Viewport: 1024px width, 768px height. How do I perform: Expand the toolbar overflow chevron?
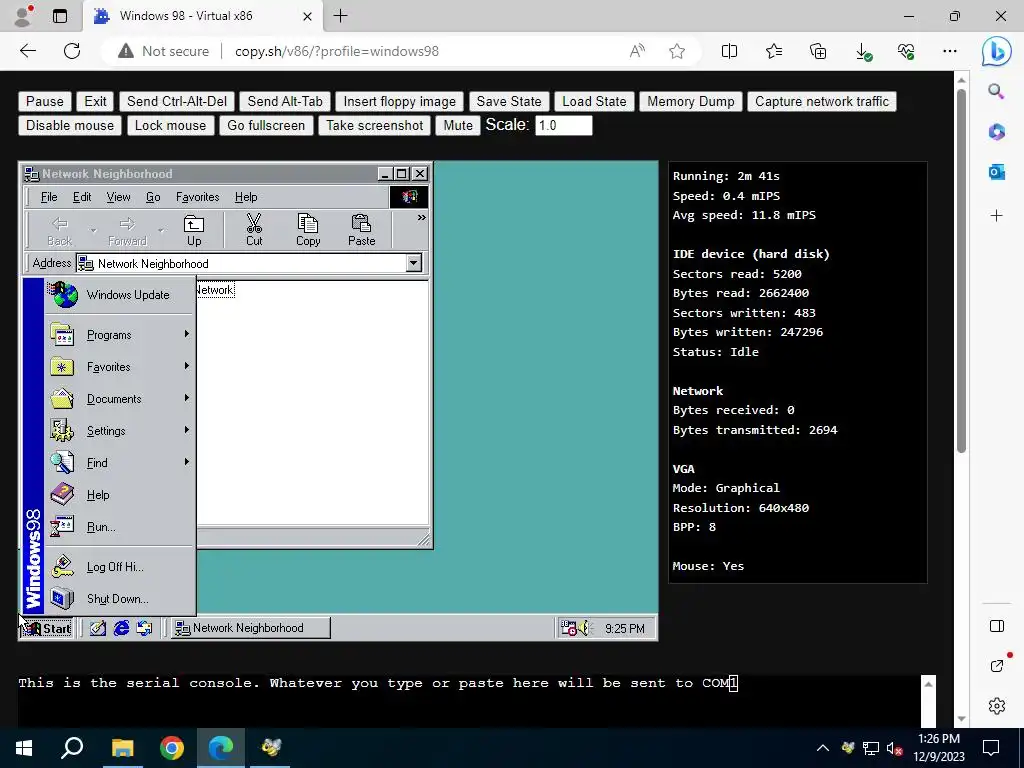point(421,217)
